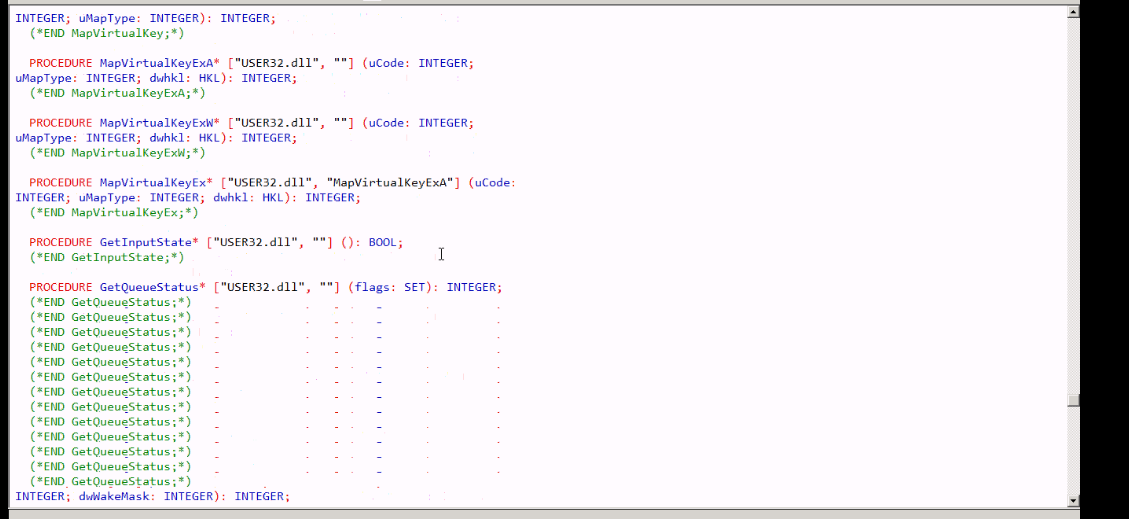Click the (*END MapVirtualKey;*) comment
Screen dimensions: 1129x519
coord(107,33)
